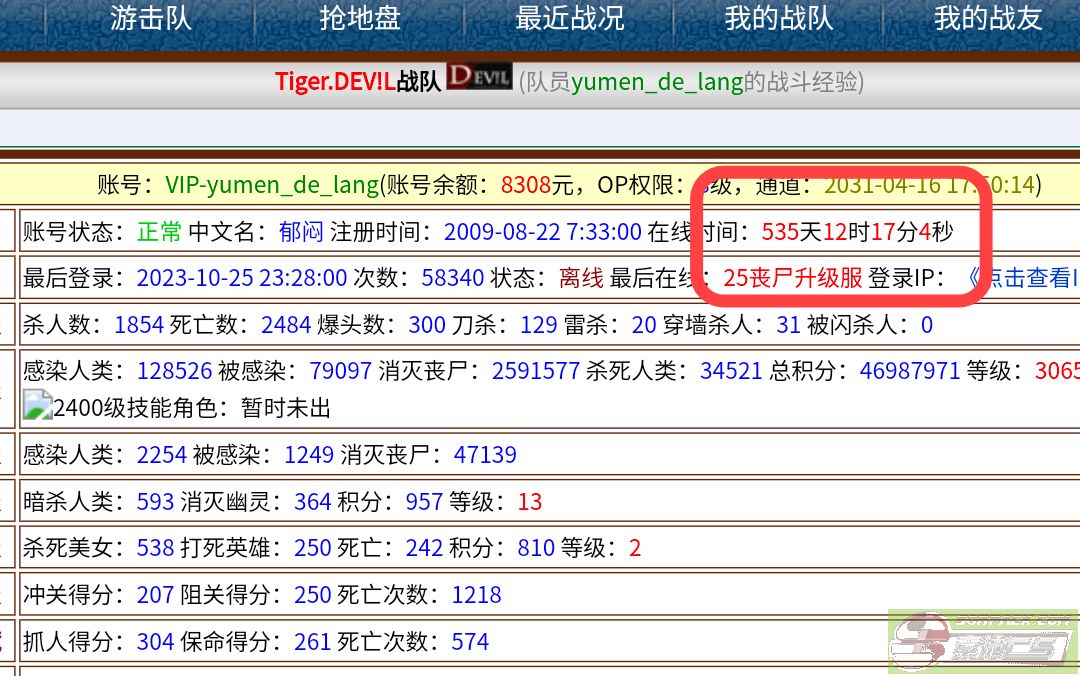Open the 25丧尸升级服 server link
The height and width of the screenshot is (676, 1080).
click(792, 278)
